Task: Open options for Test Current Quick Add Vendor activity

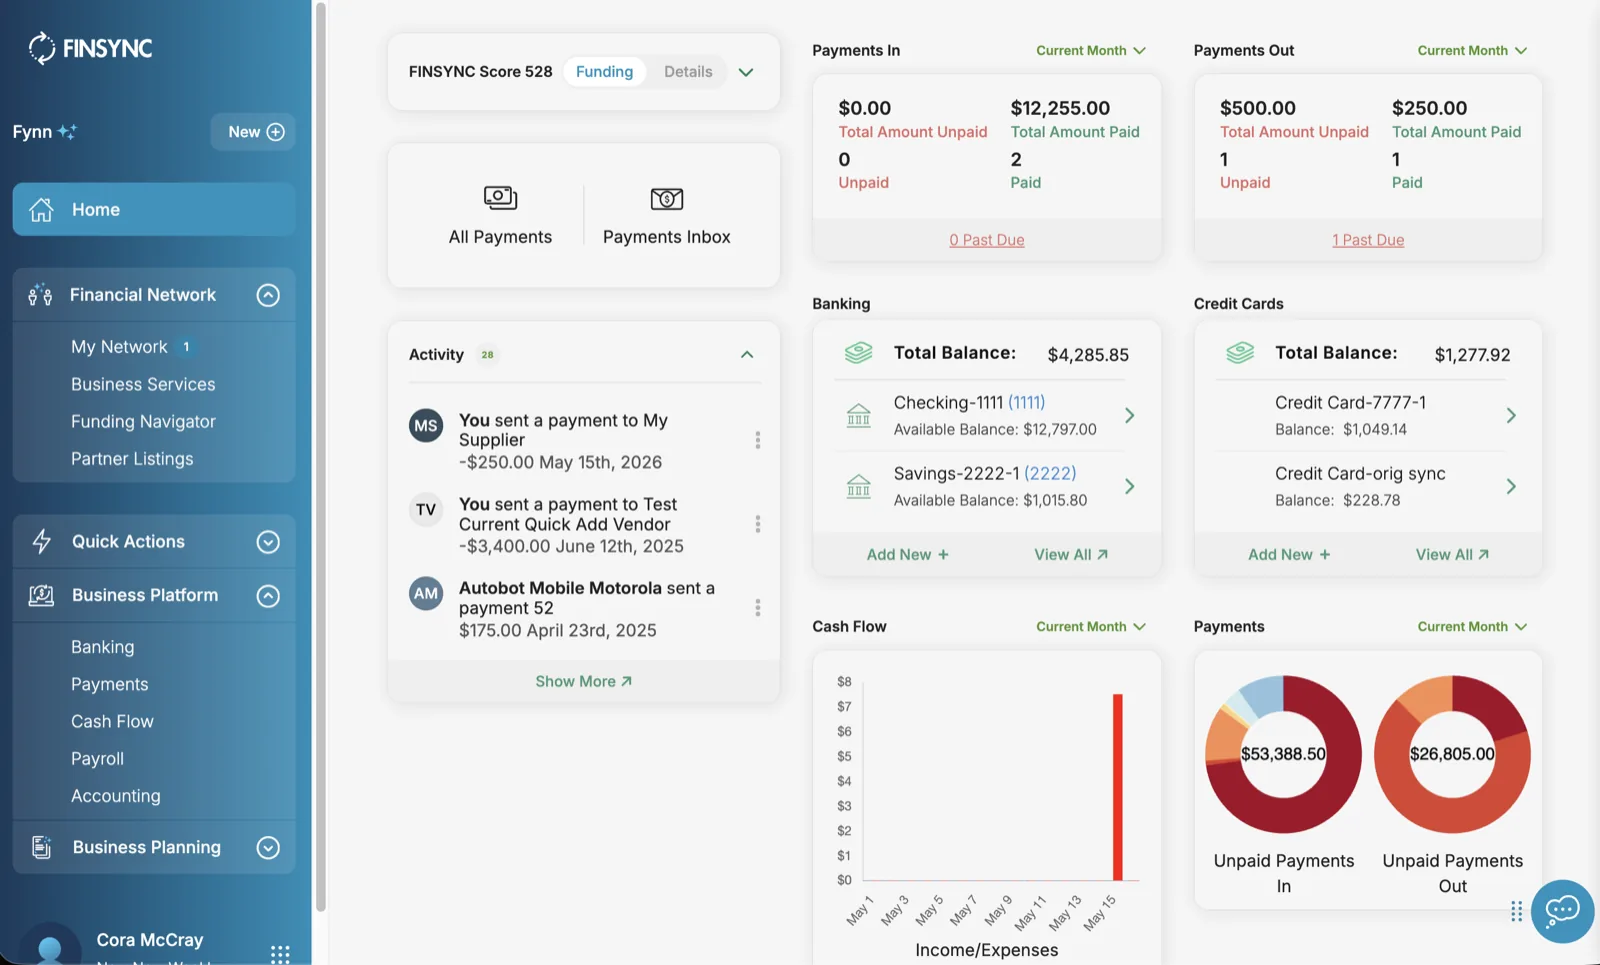Action: tap(757, 524)
